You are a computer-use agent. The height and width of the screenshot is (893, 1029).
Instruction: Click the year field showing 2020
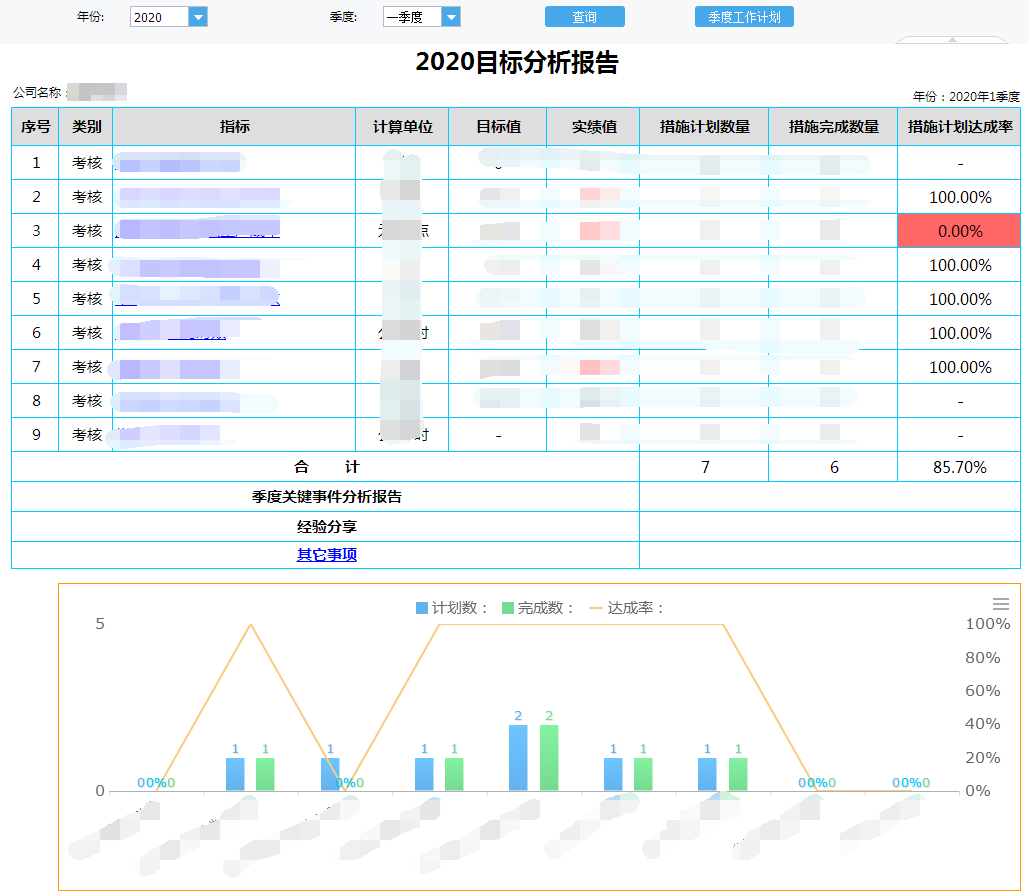[159, 17]
